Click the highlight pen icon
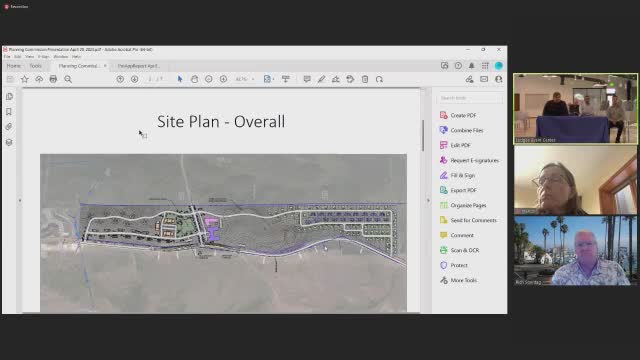This screenshot has height=360, width=640. tap(321, 79)
